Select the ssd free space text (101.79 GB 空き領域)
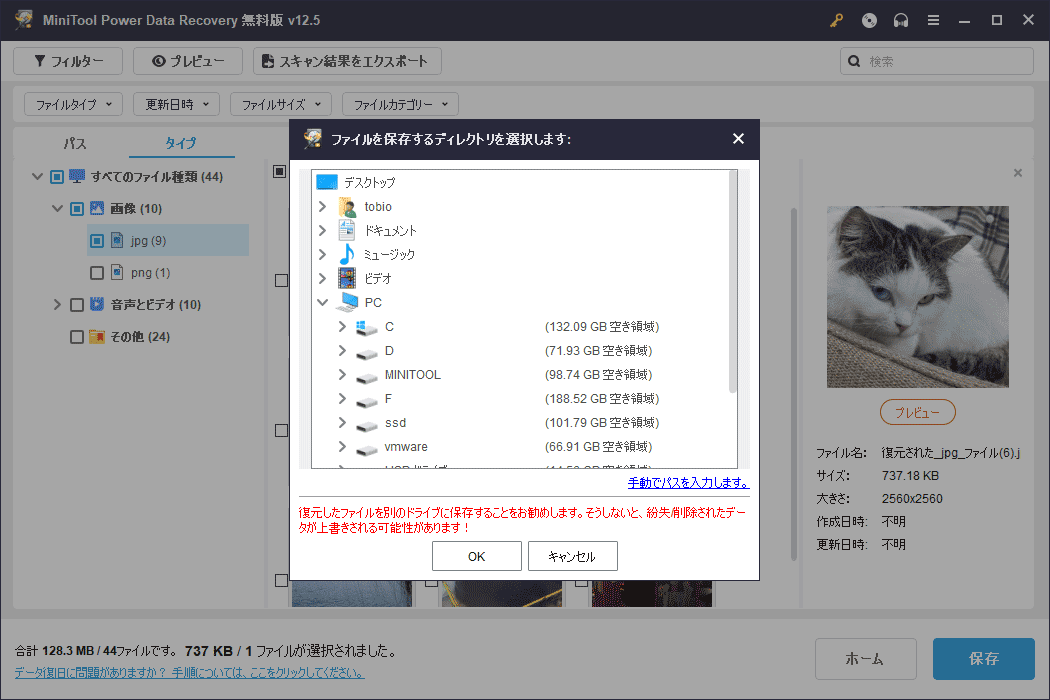The height and width of the screenshot is (700, 1050). [602, 423]
